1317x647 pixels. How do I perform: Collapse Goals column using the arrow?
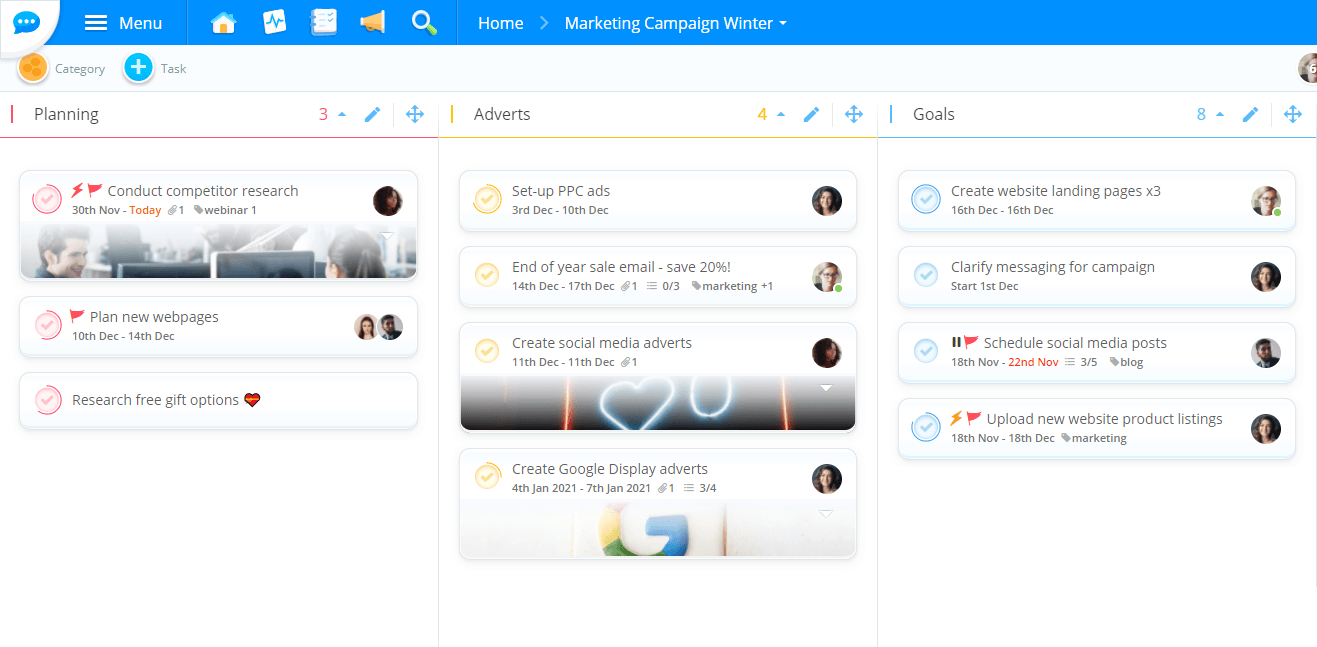tap(1220, 115)
